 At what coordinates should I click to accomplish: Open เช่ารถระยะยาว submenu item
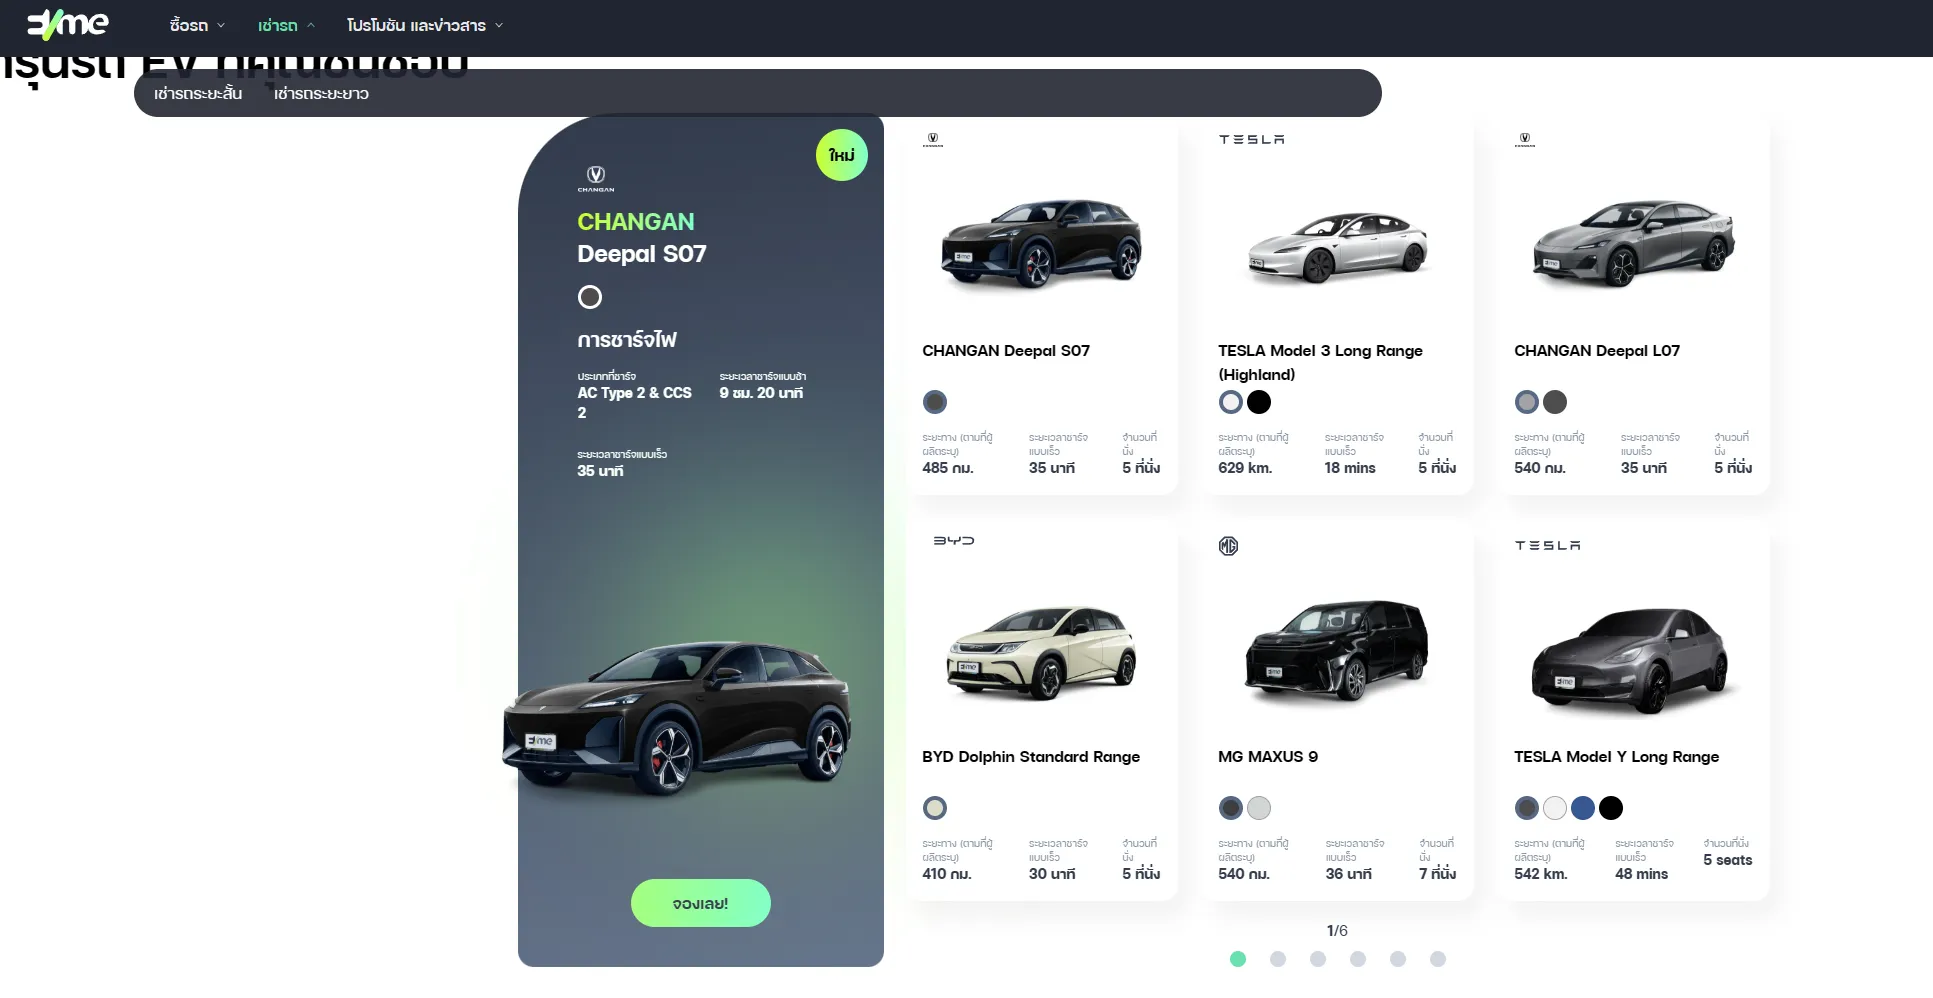pyautogui.click(x=321, y=93)
